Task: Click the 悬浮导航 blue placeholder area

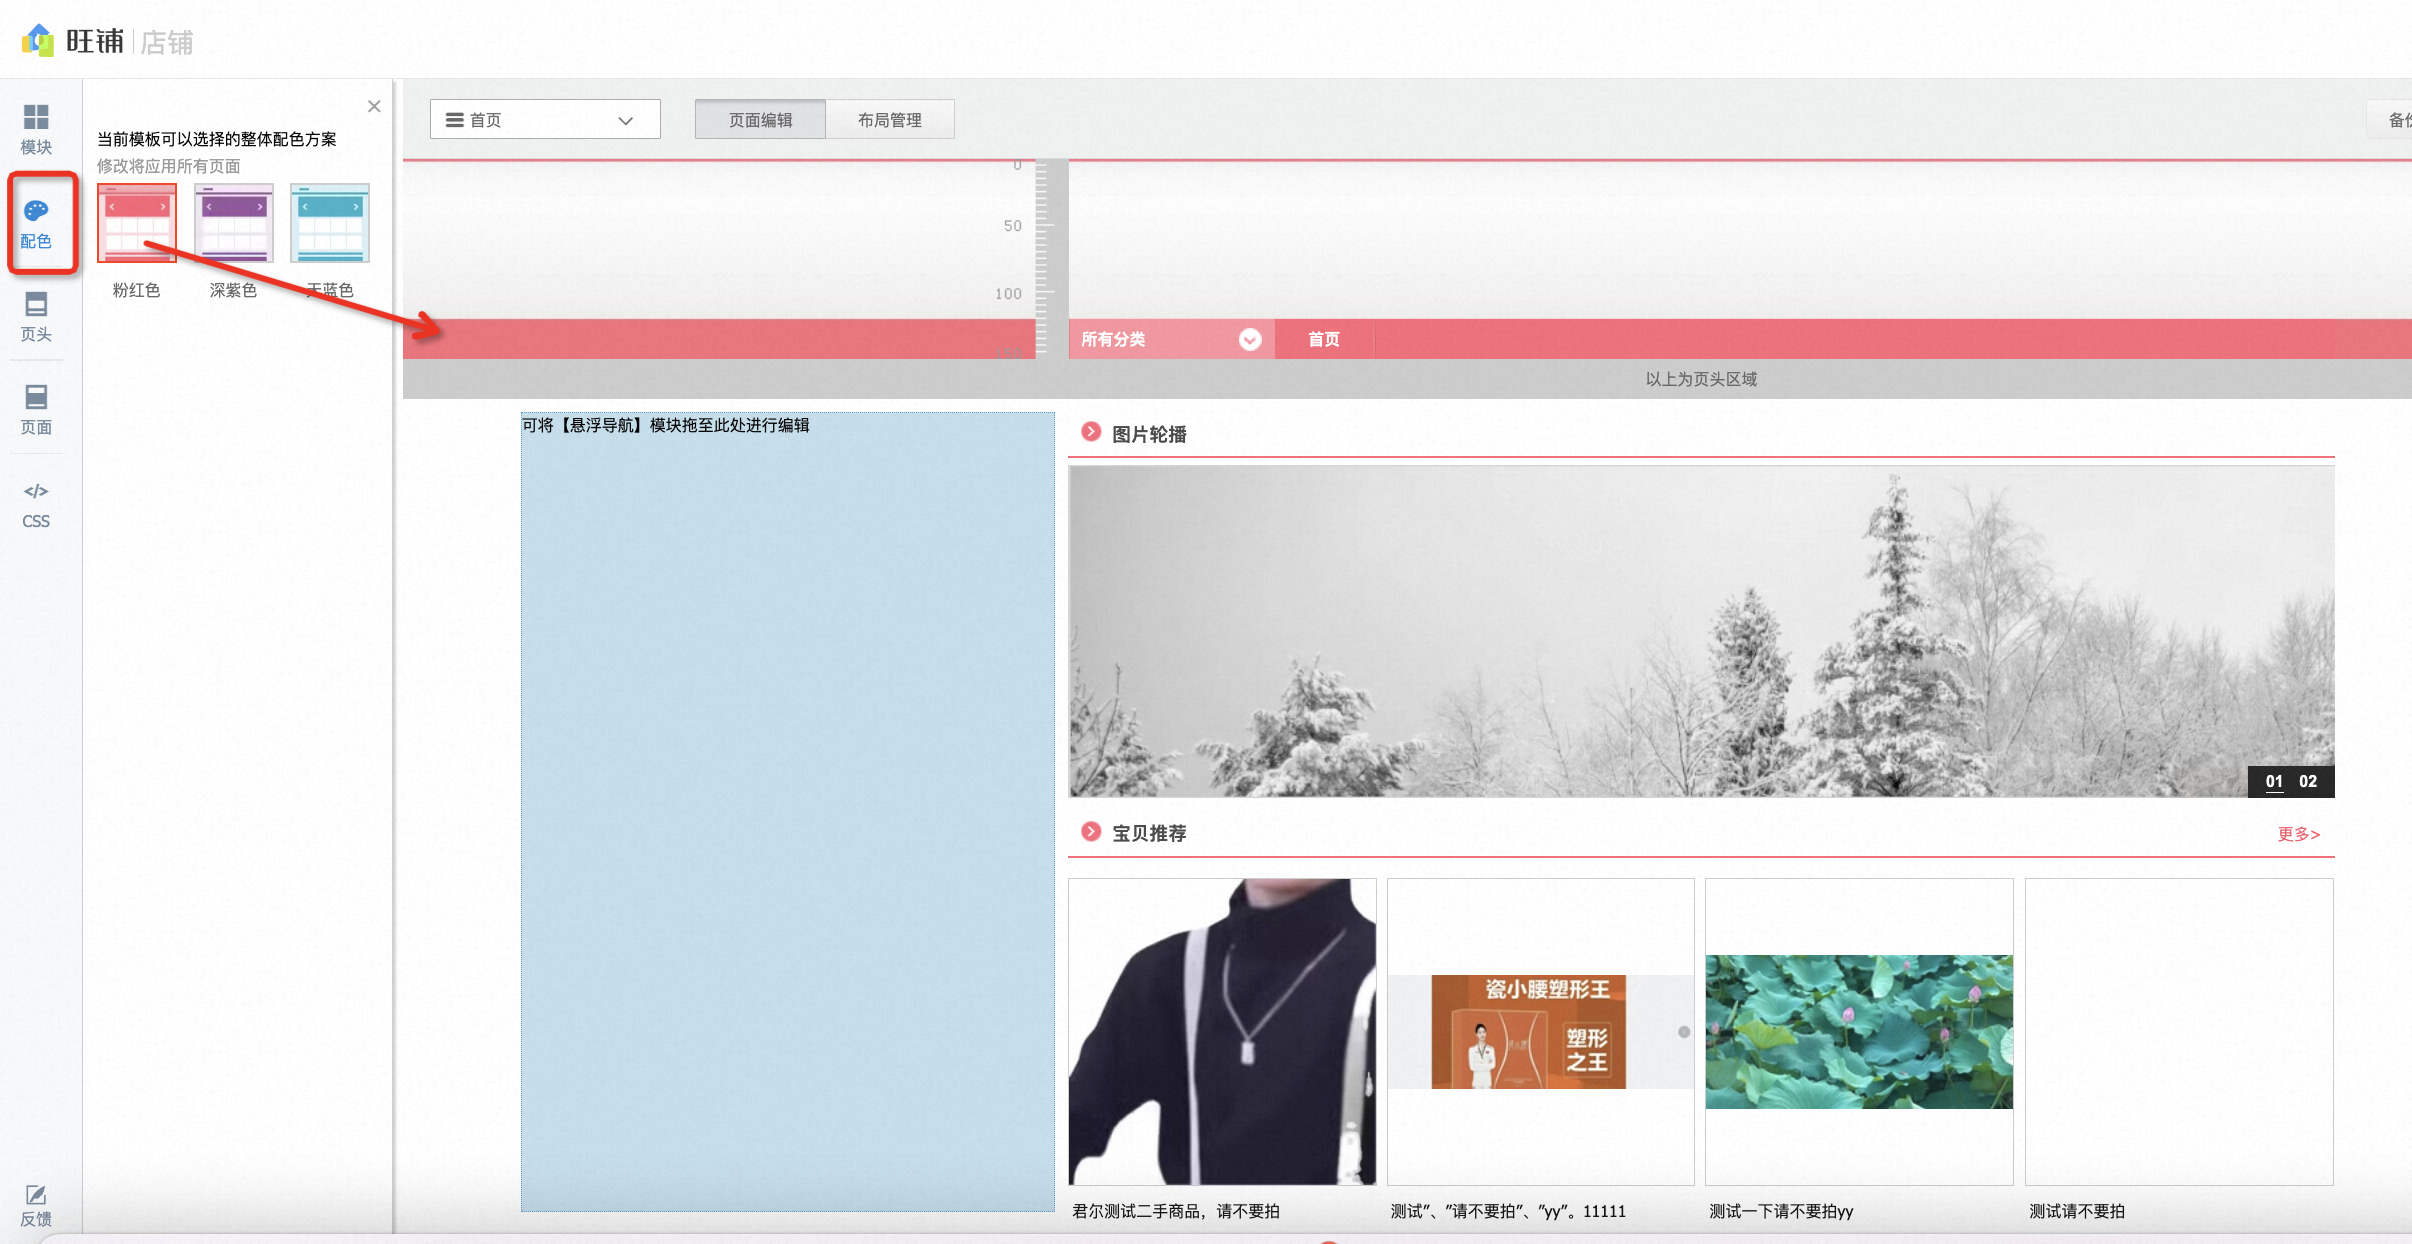Action: coord(788,812)
